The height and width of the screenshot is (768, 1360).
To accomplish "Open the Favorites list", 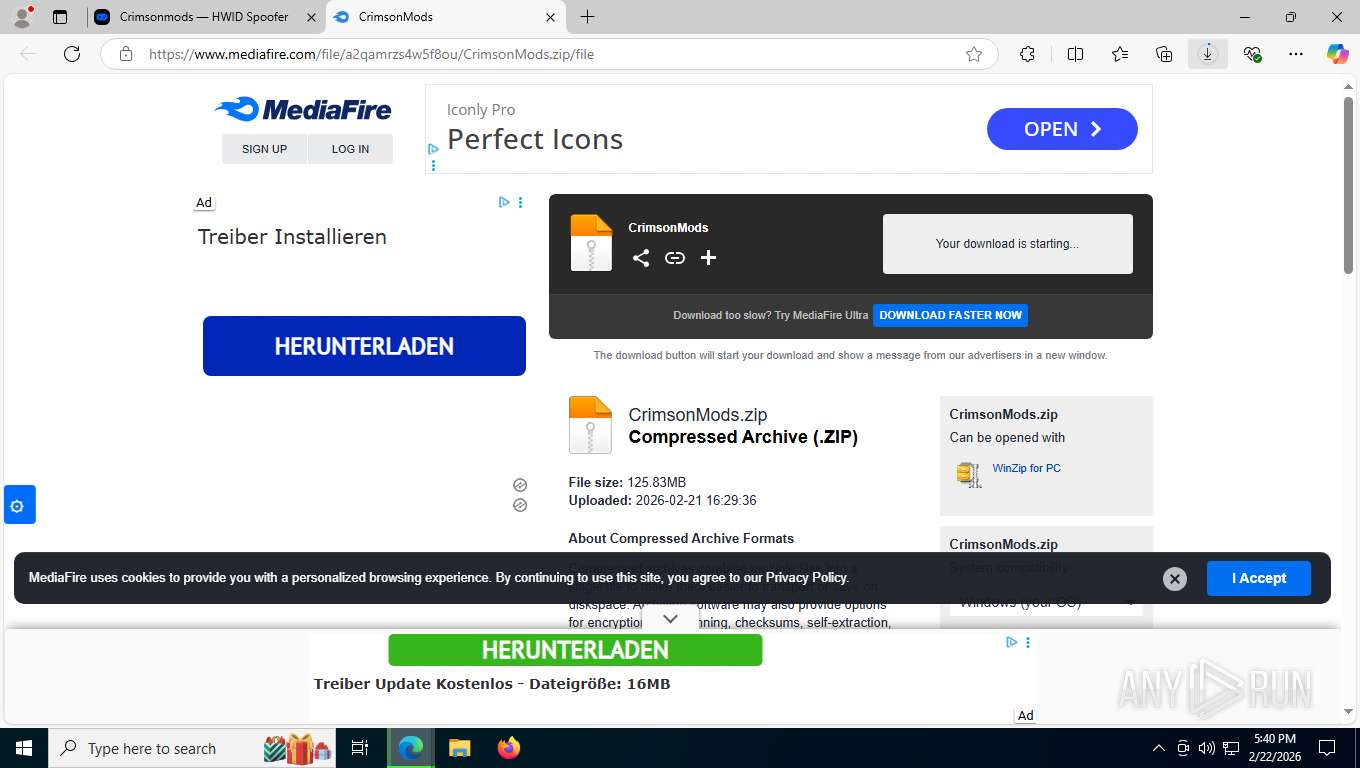I will click(1119, 54).
